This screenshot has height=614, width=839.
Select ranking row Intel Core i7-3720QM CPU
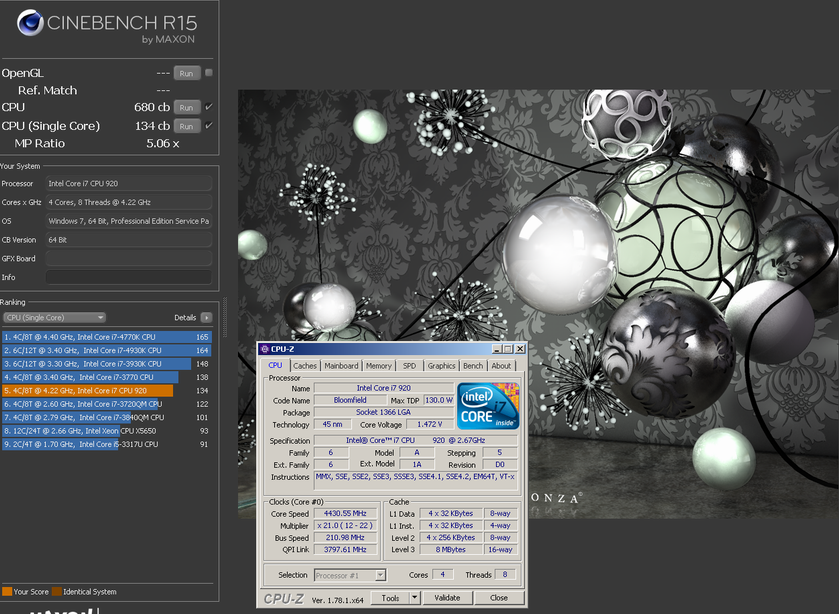pyautogui.click(x=106, y=404)
